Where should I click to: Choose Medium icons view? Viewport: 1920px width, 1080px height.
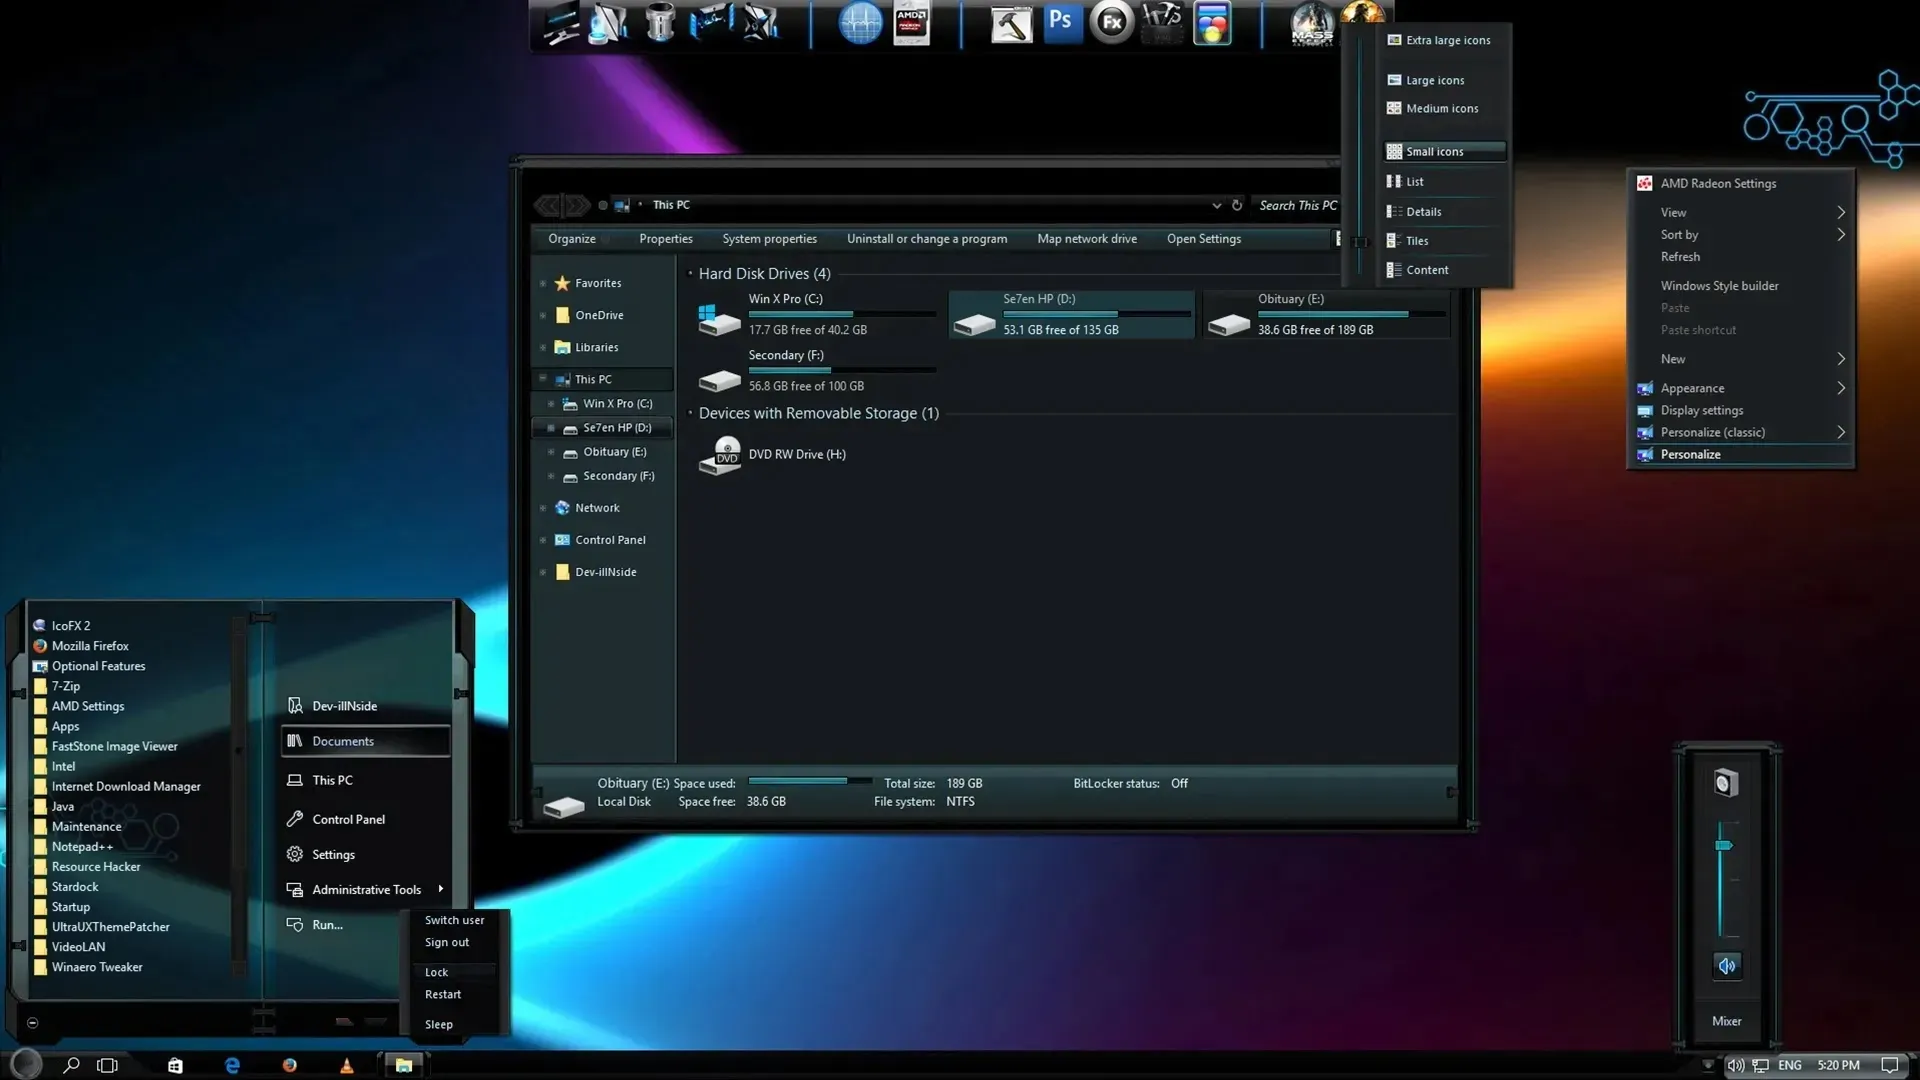(1446, 108)
